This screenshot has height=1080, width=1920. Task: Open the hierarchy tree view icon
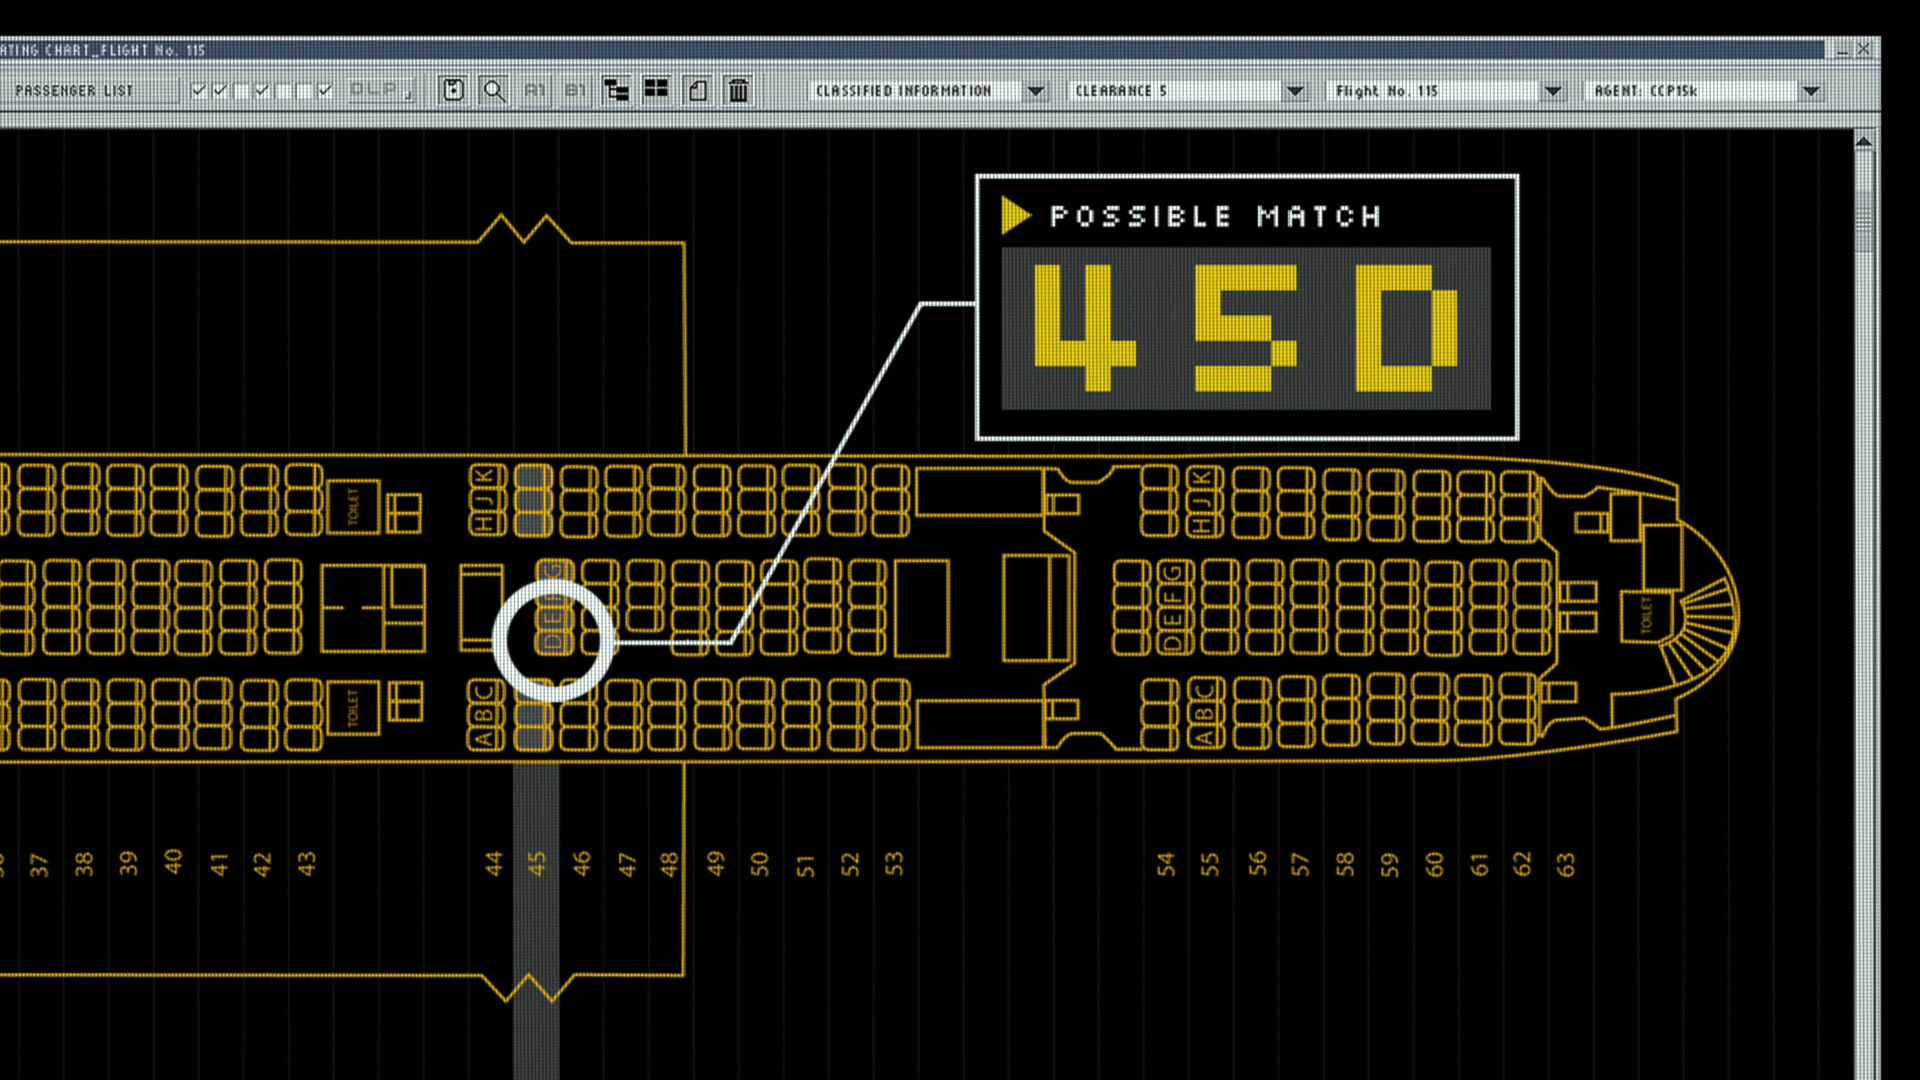pyautogui.click(x=616, y=90)
